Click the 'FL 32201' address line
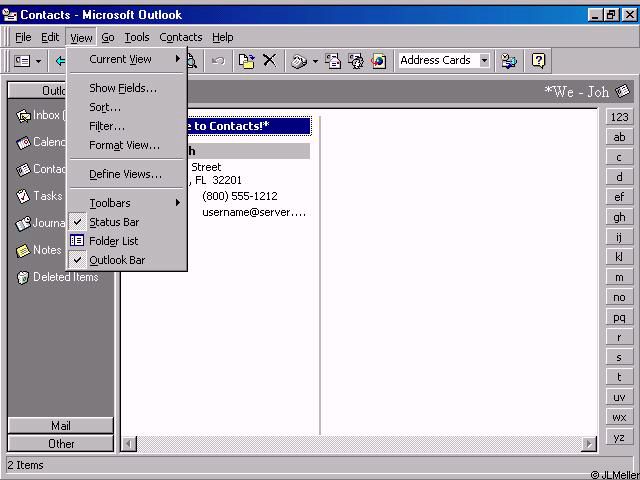 [218, 180]
